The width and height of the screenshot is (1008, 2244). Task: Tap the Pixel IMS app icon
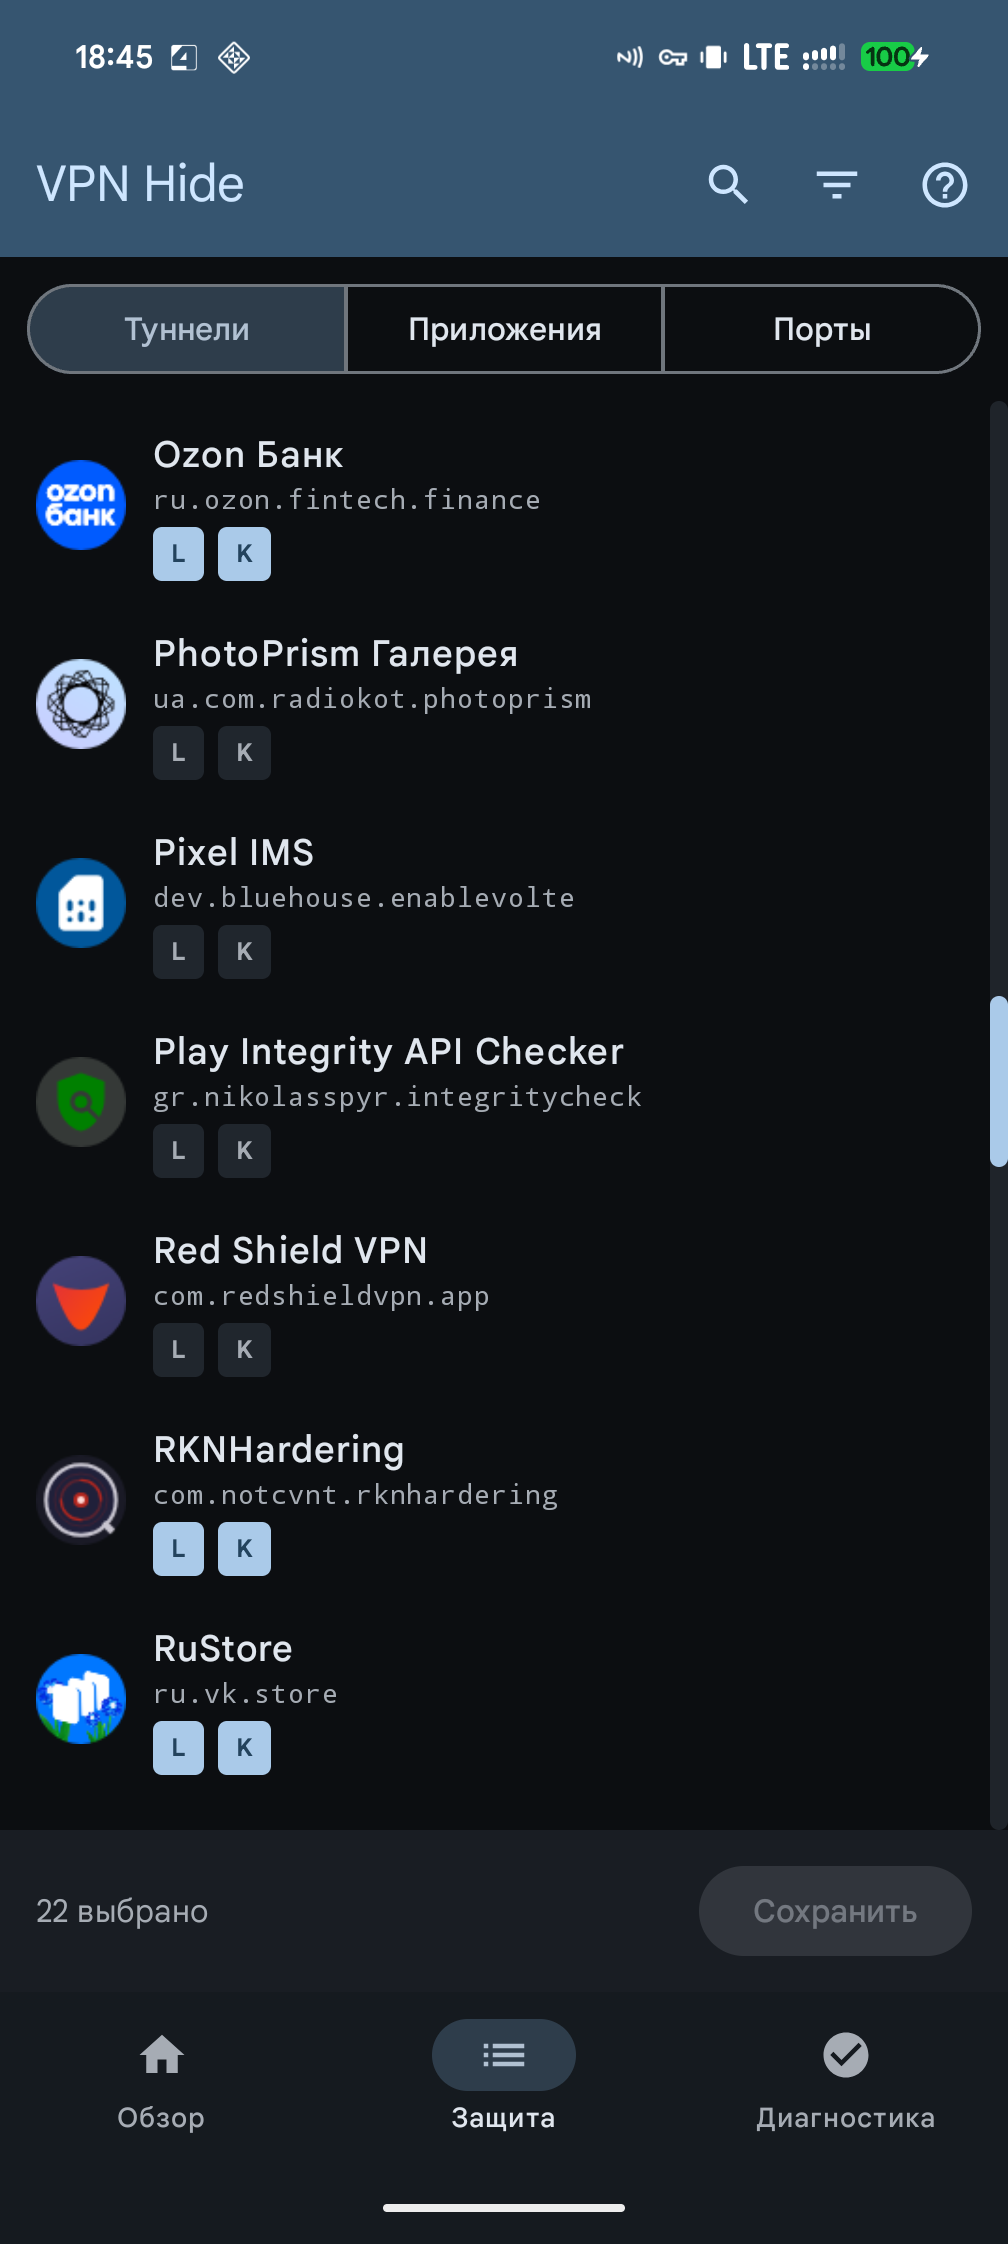click(x=81, y=903)
